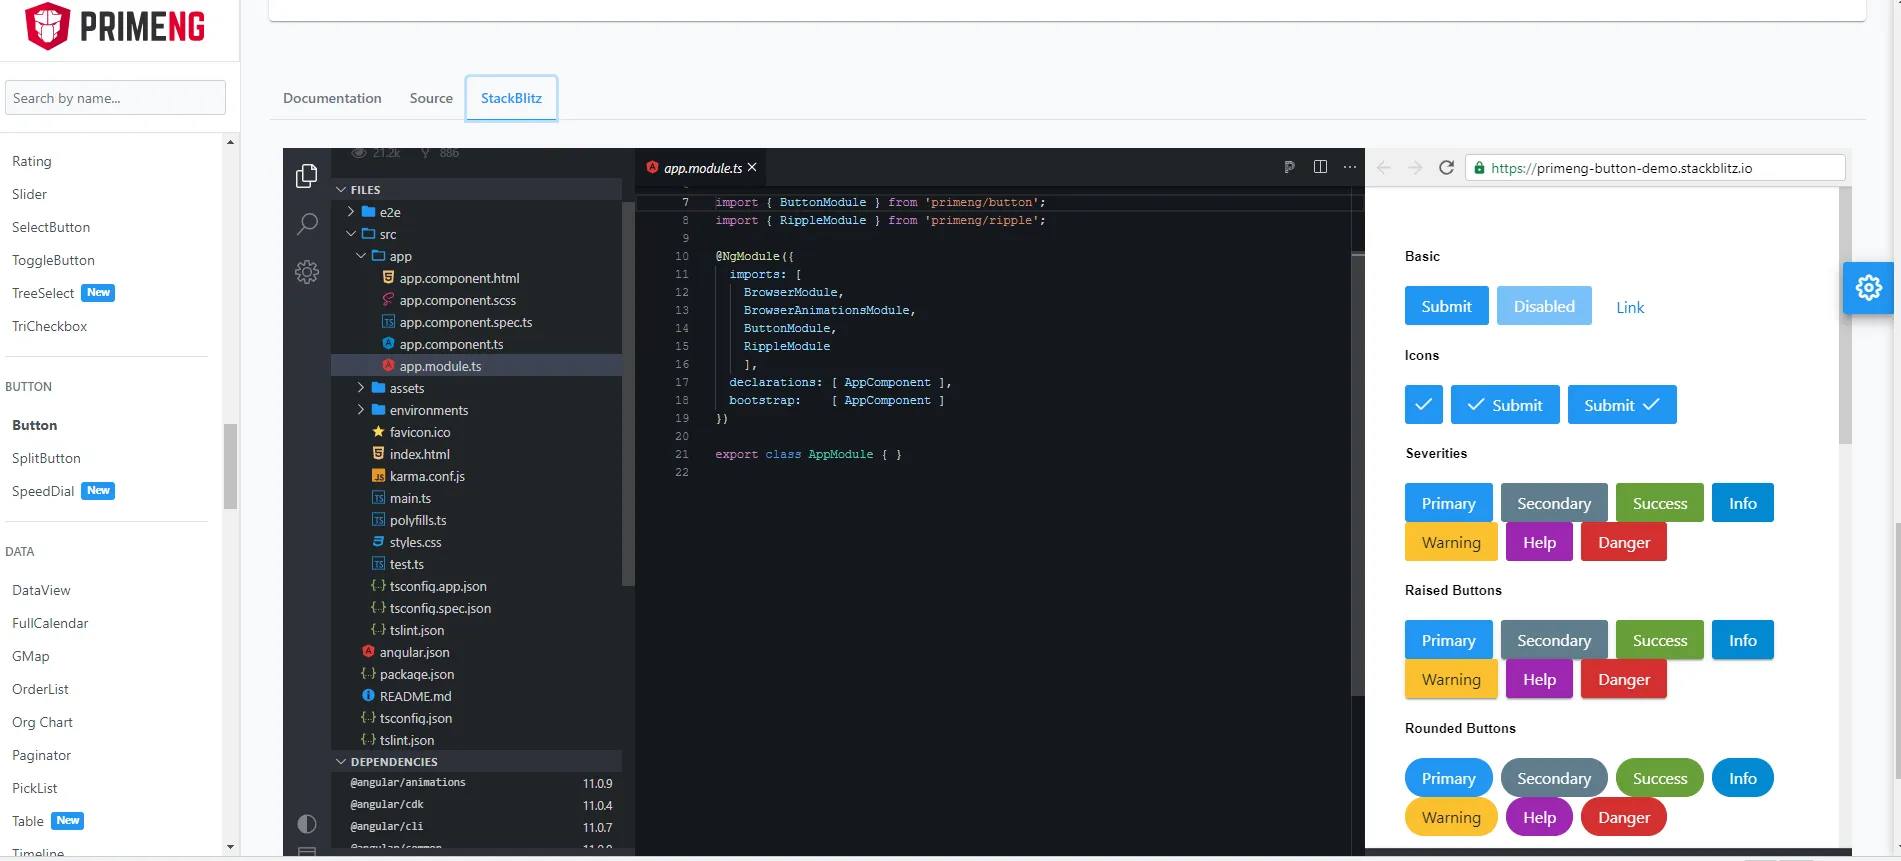The width and height of the screenshot is (1901, 861).
Task: Go forward in the preview browser
Action: click(x=1415, y=168)
